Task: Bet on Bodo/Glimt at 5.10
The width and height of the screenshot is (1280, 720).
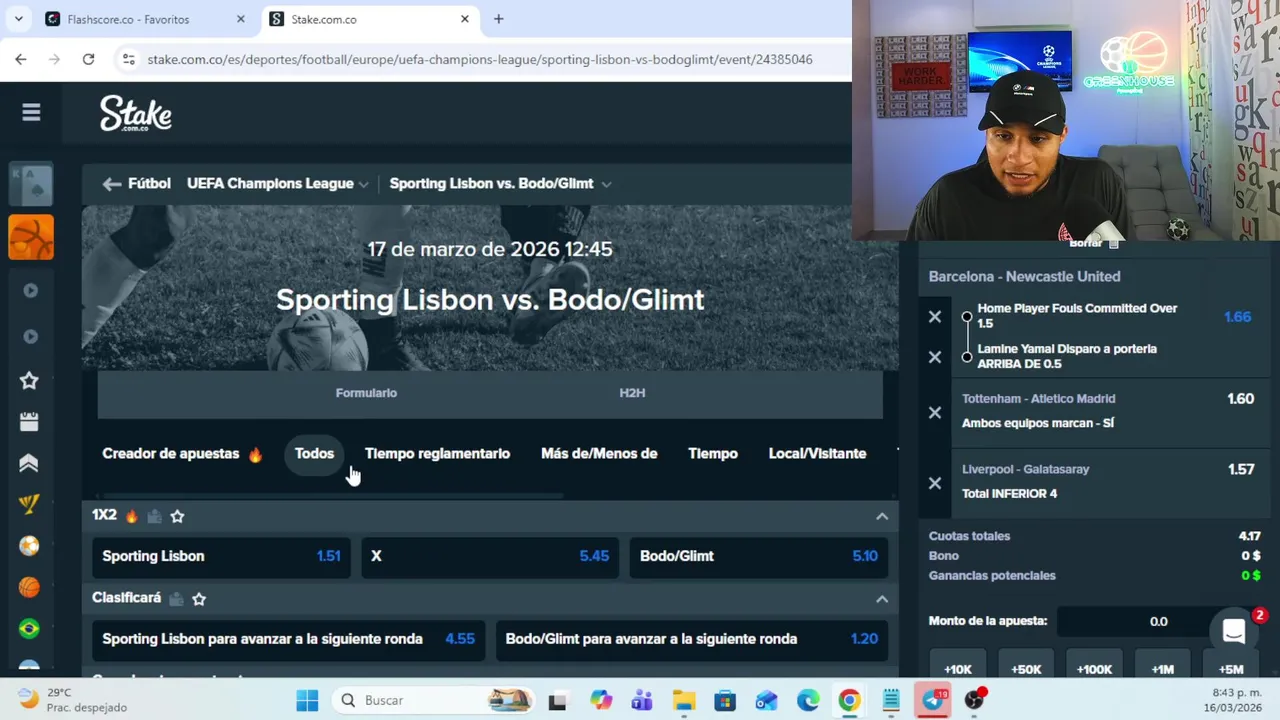Action: (x=759, y=557)
